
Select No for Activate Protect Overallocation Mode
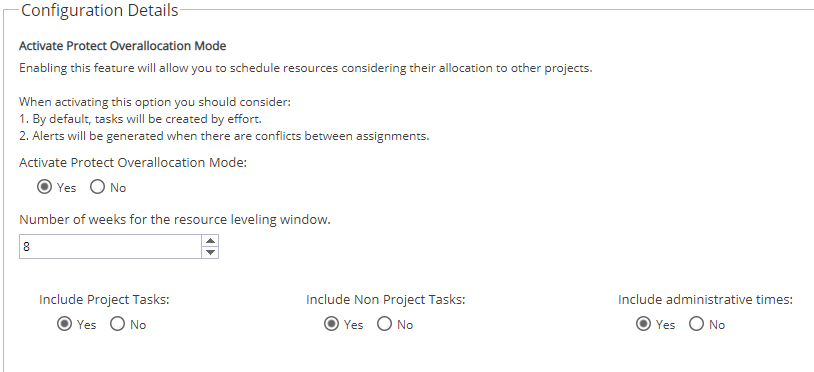pos(98,187)
